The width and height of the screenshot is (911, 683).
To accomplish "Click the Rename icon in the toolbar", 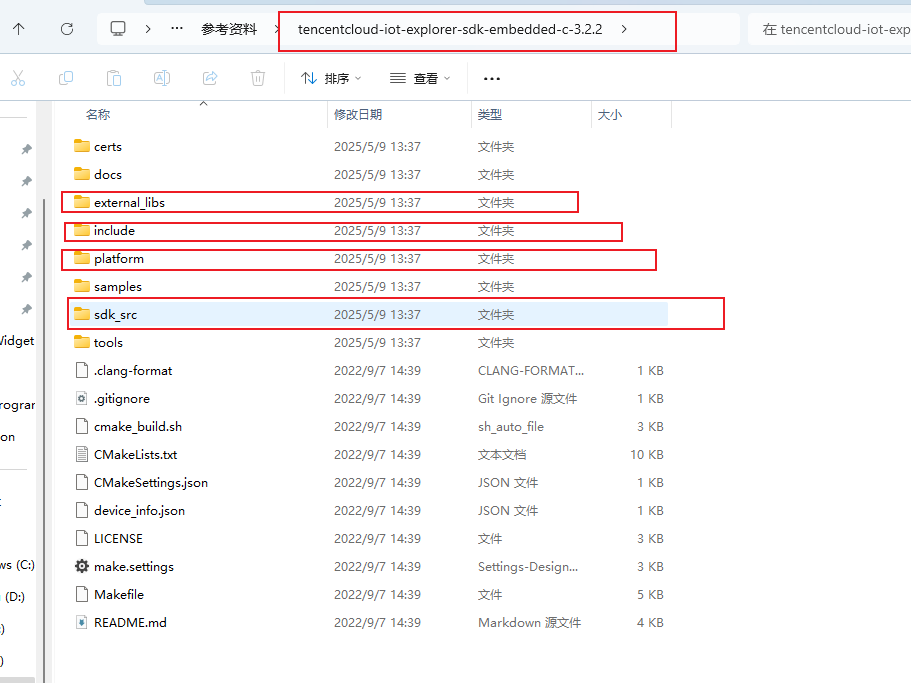I will click(x=162, y=78).
